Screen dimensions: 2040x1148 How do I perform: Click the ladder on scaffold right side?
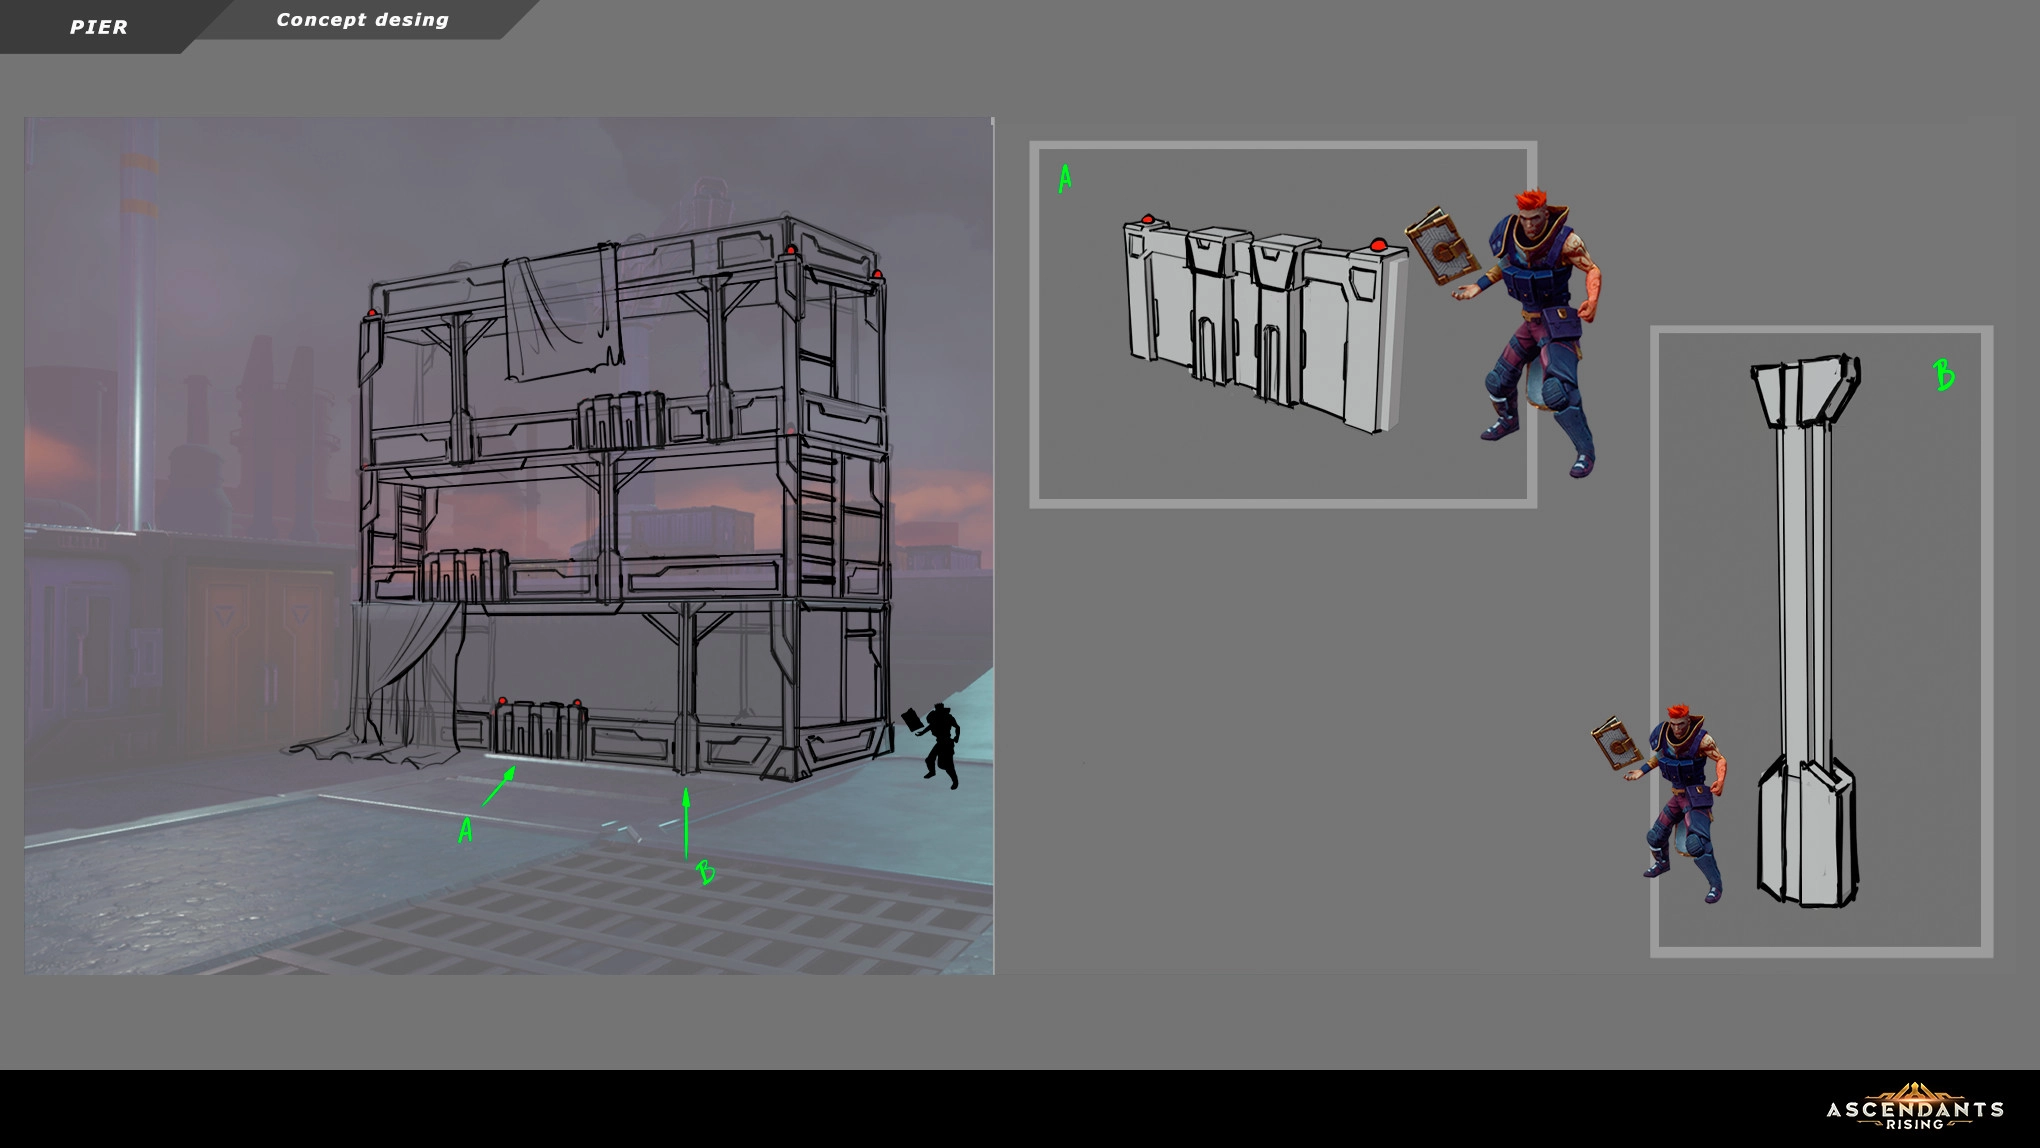click(817, 515)
